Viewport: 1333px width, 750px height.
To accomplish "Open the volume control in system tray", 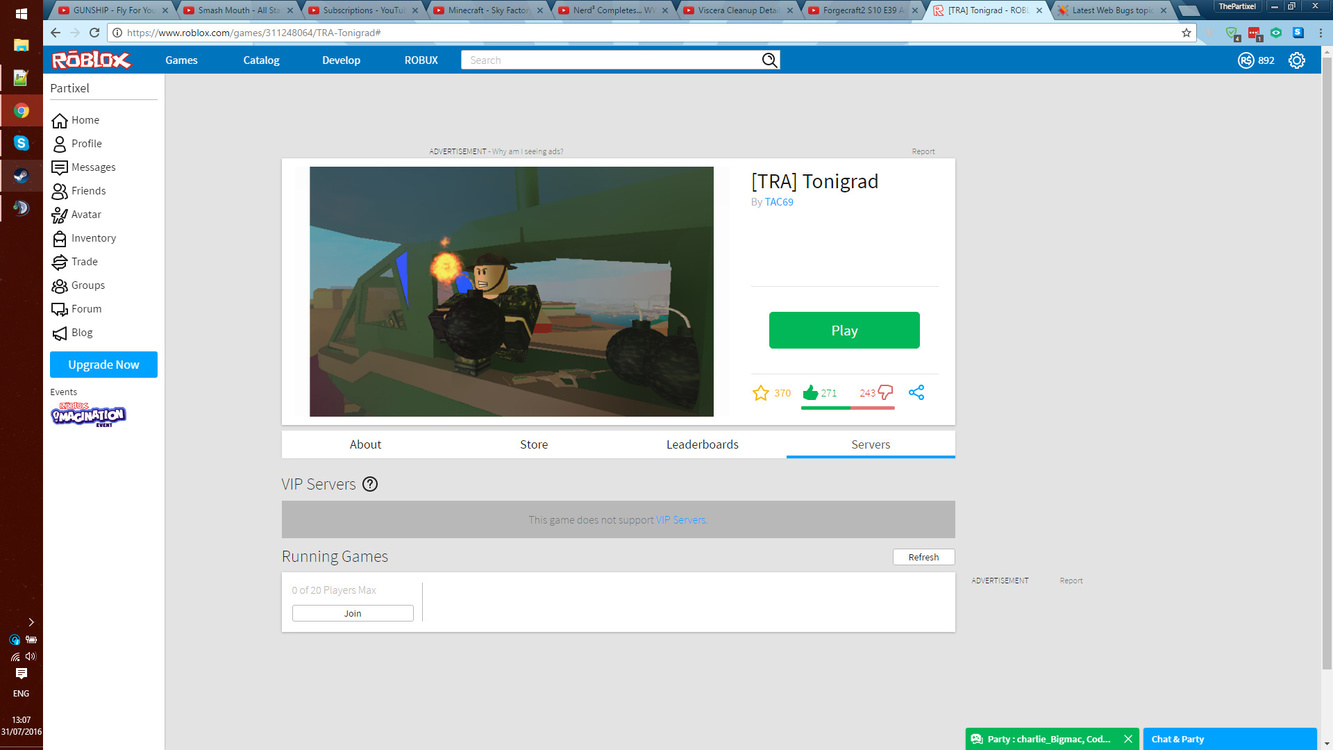I will pos(31,657).
